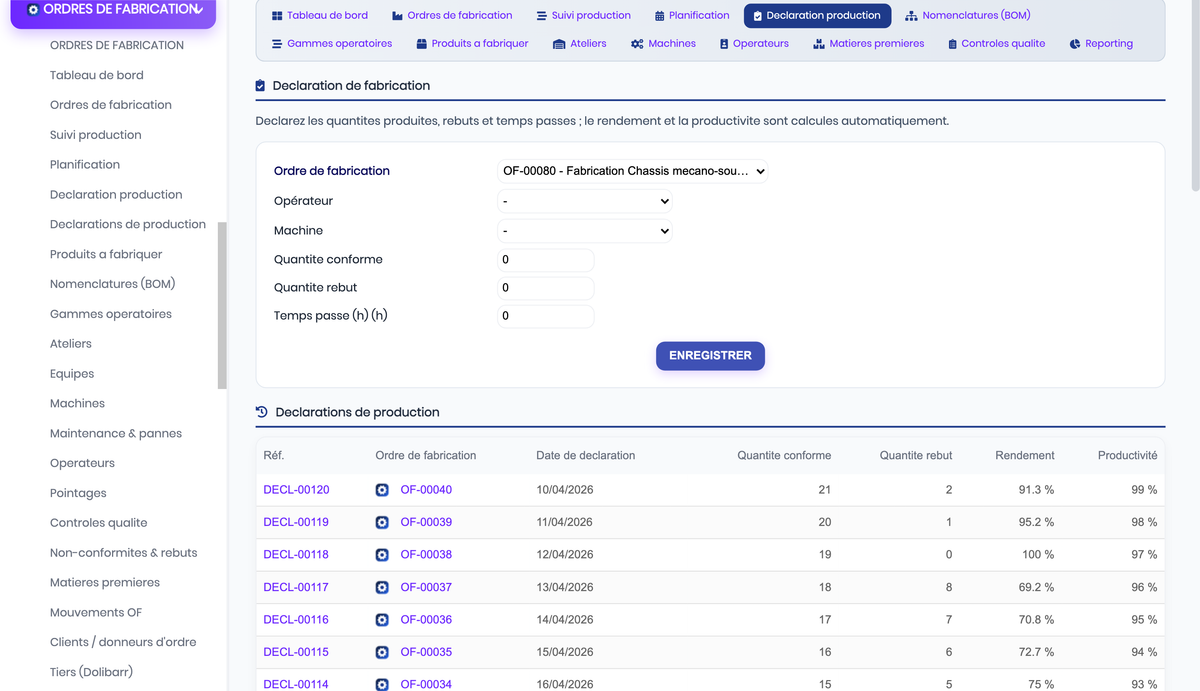Click the Productivité column header
The width and height of the screenshot is (1200, 691).
click(x=1127, y=456)
